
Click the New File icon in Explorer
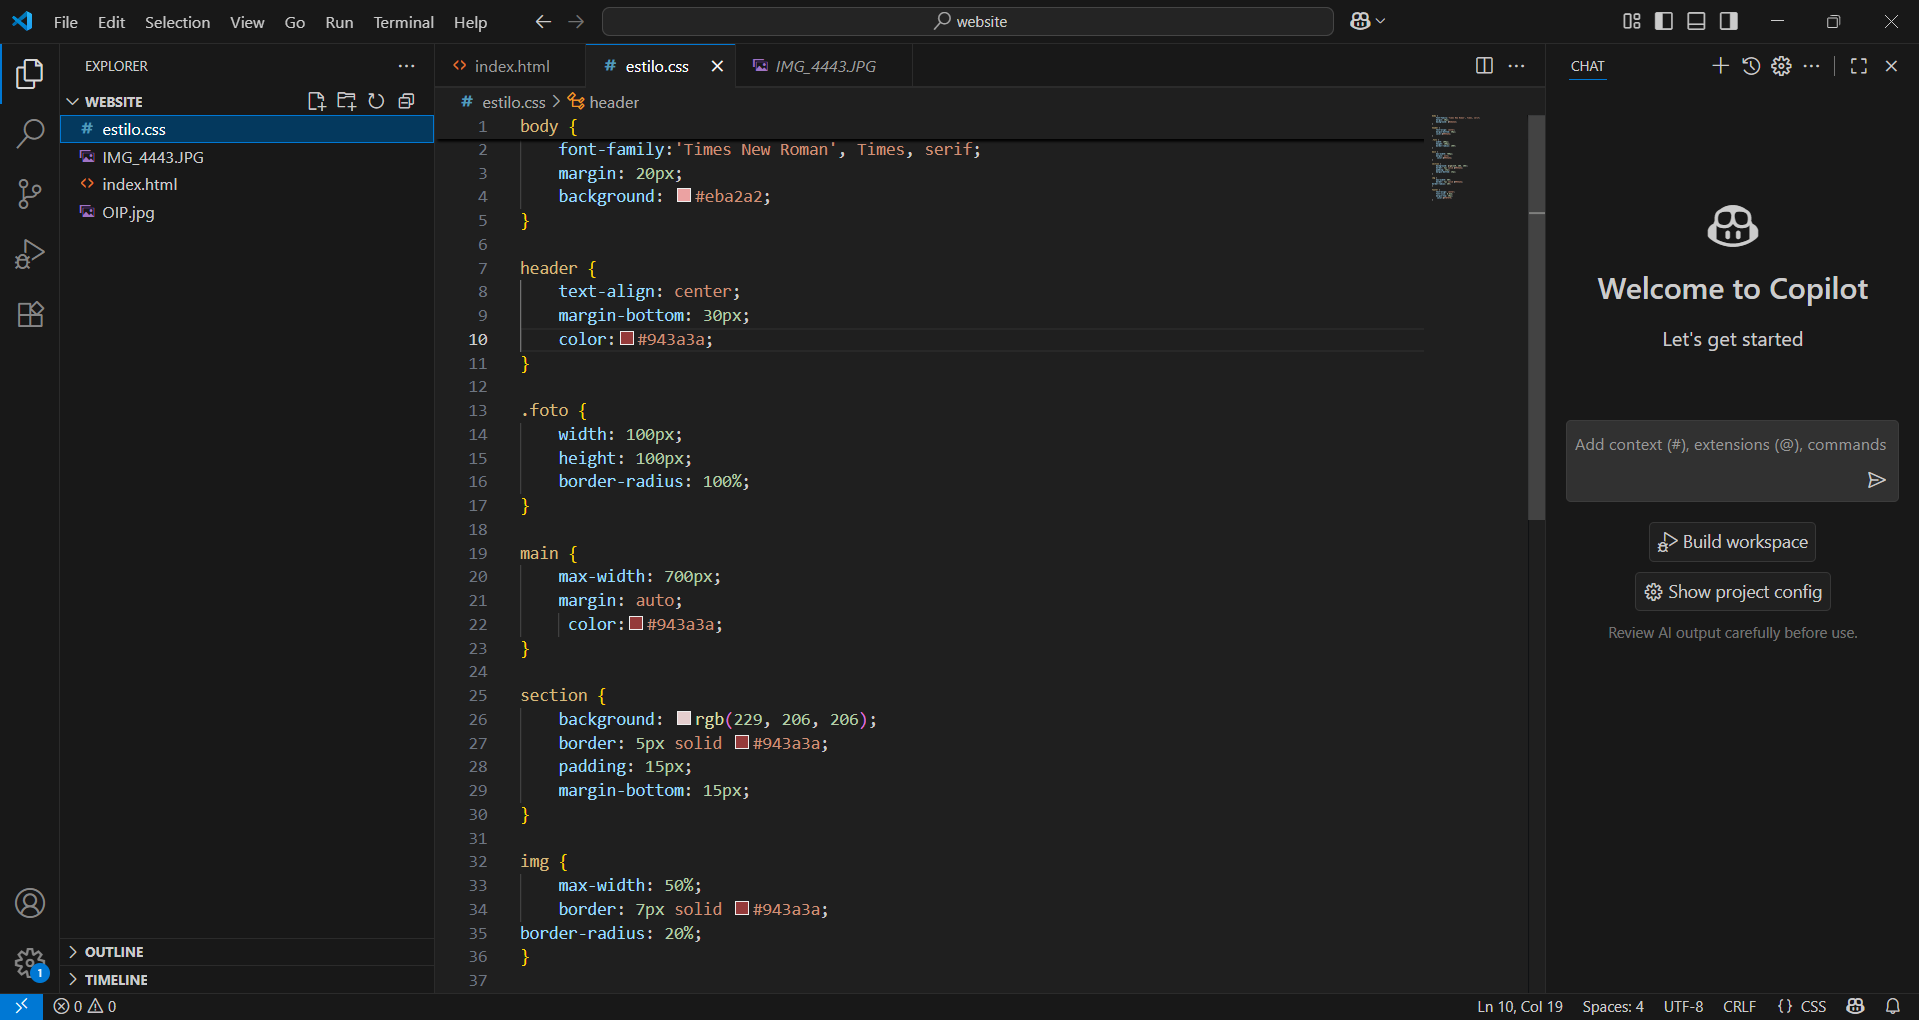(x=317, y=101)
